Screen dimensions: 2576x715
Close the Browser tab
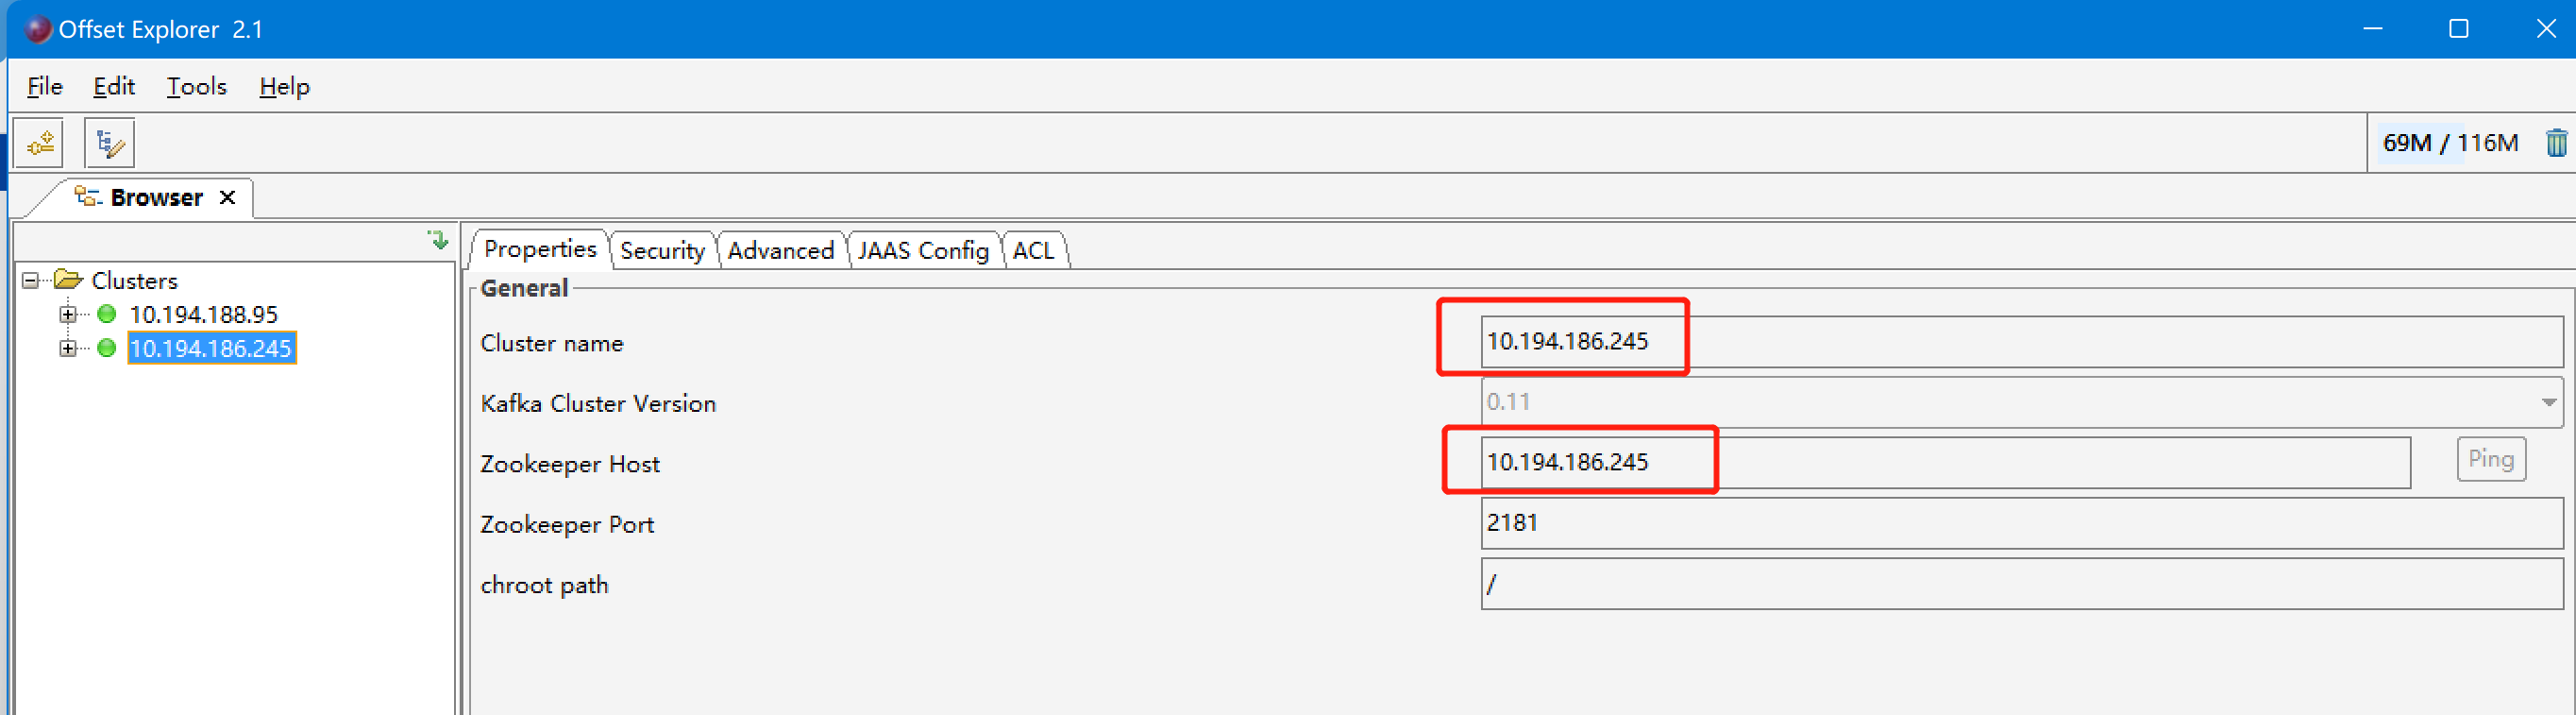pyautogui.click(x=228, y=197)
